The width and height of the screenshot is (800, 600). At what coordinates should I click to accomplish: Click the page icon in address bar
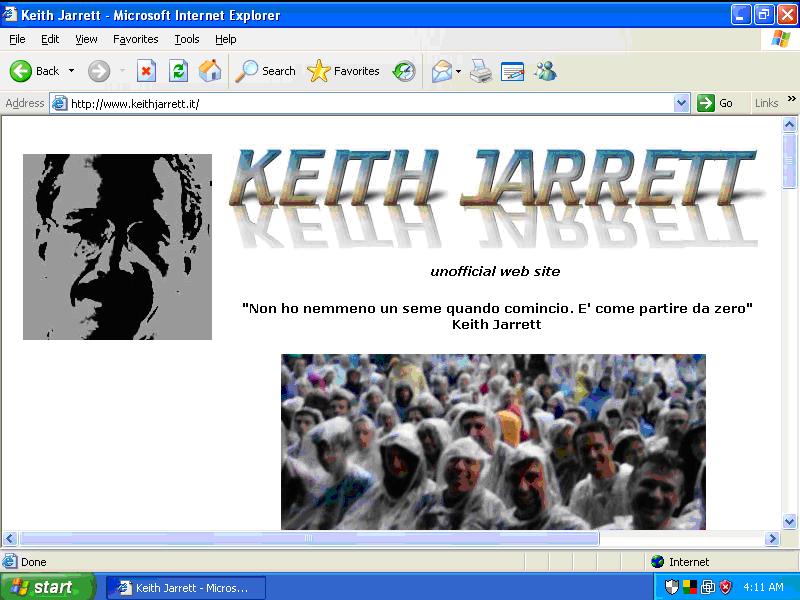(x=60, y=104)
